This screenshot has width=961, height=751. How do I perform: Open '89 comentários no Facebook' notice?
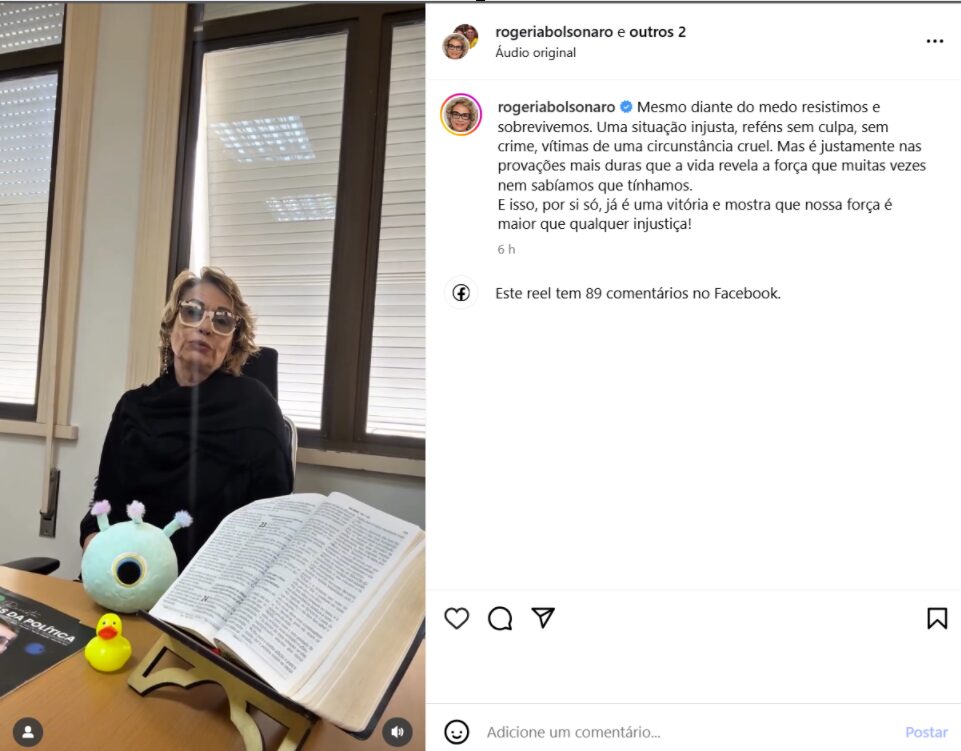point(637,293)
